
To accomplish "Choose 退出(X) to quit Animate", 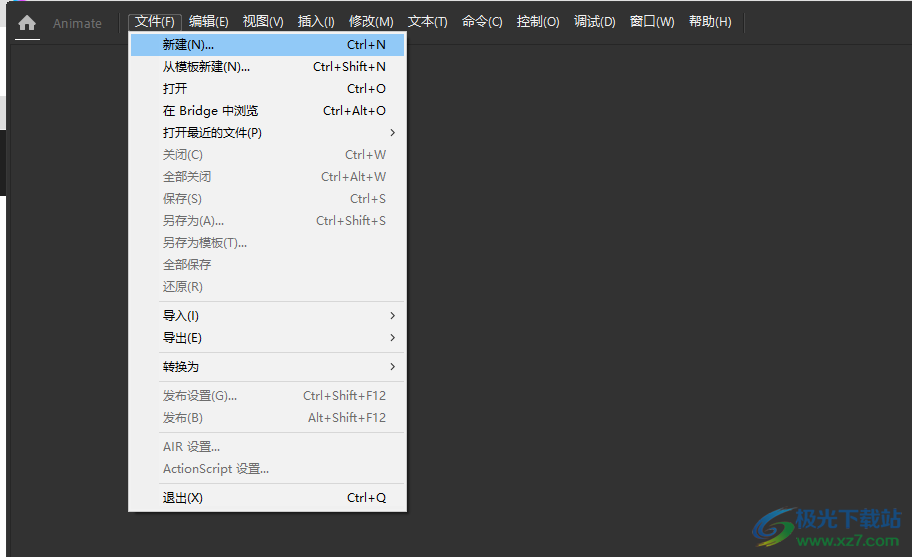I will 267,498.
